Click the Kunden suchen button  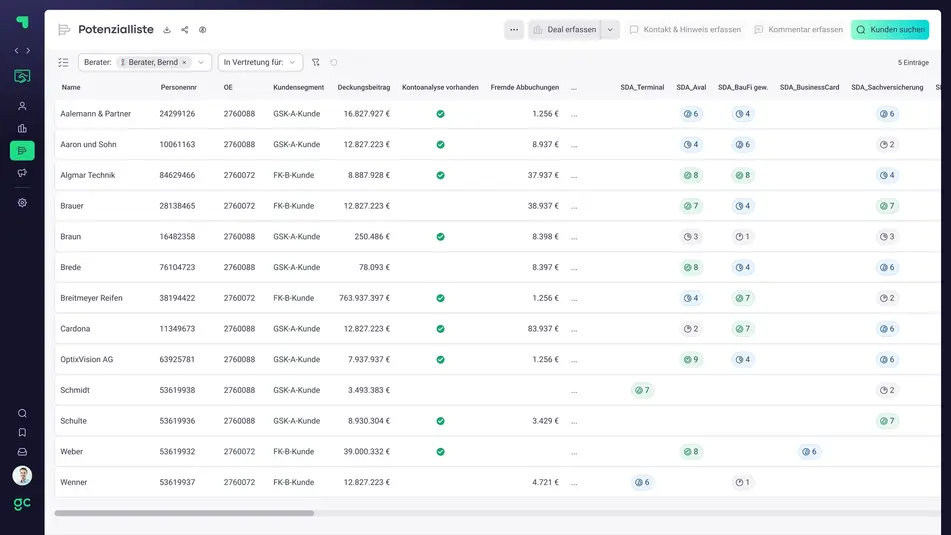(x=889, y=30)
